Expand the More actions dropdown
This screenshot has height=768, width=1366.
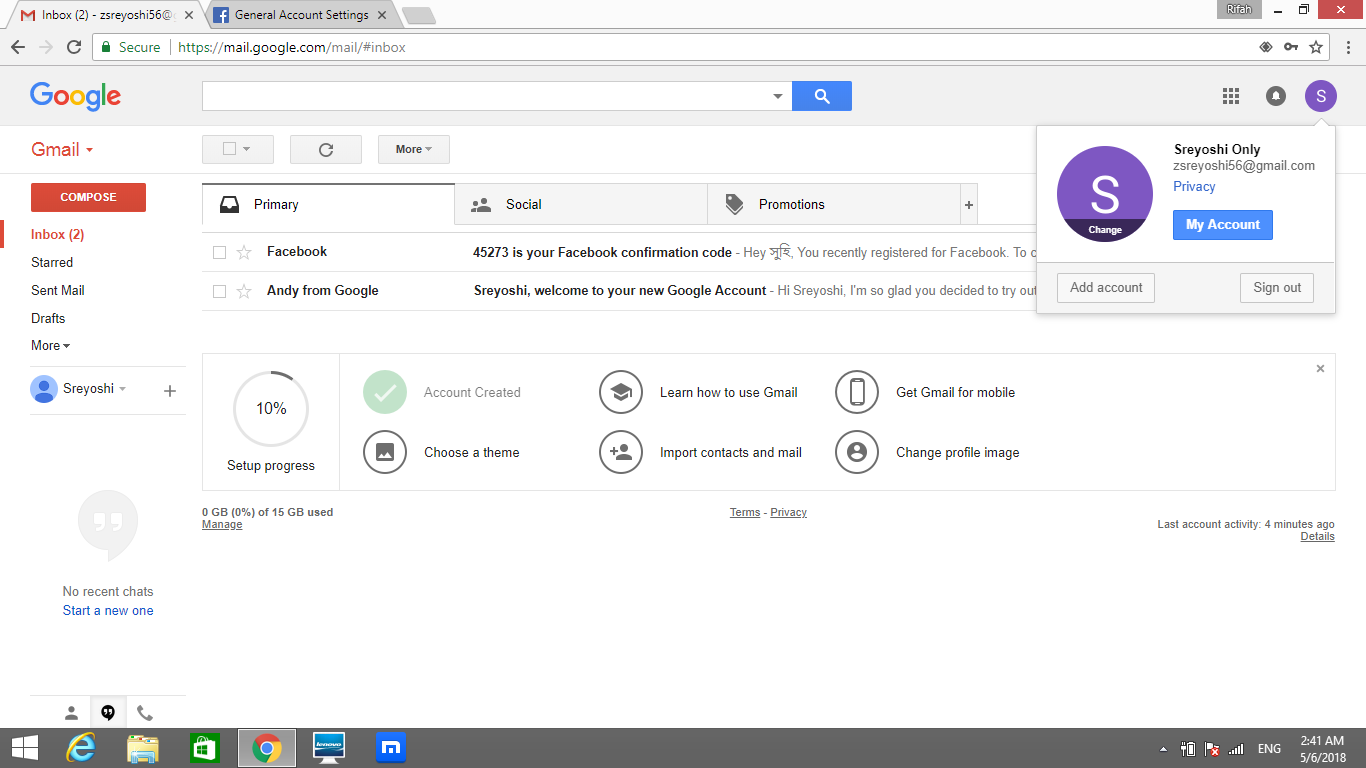pos(414,149)
